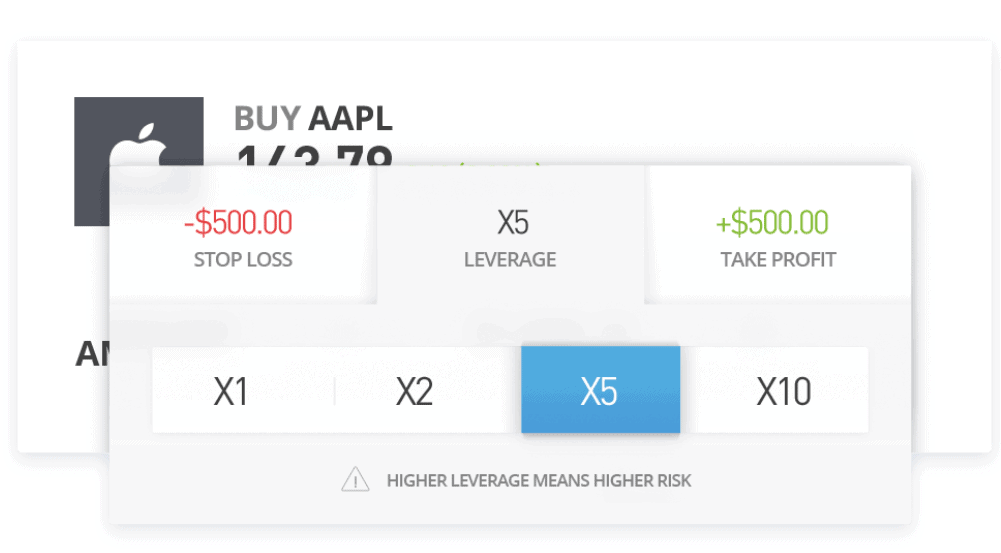This screenshot has height=553, width=1001.
Task: Click the BUY word in the heading
Action: coord(267,119)
